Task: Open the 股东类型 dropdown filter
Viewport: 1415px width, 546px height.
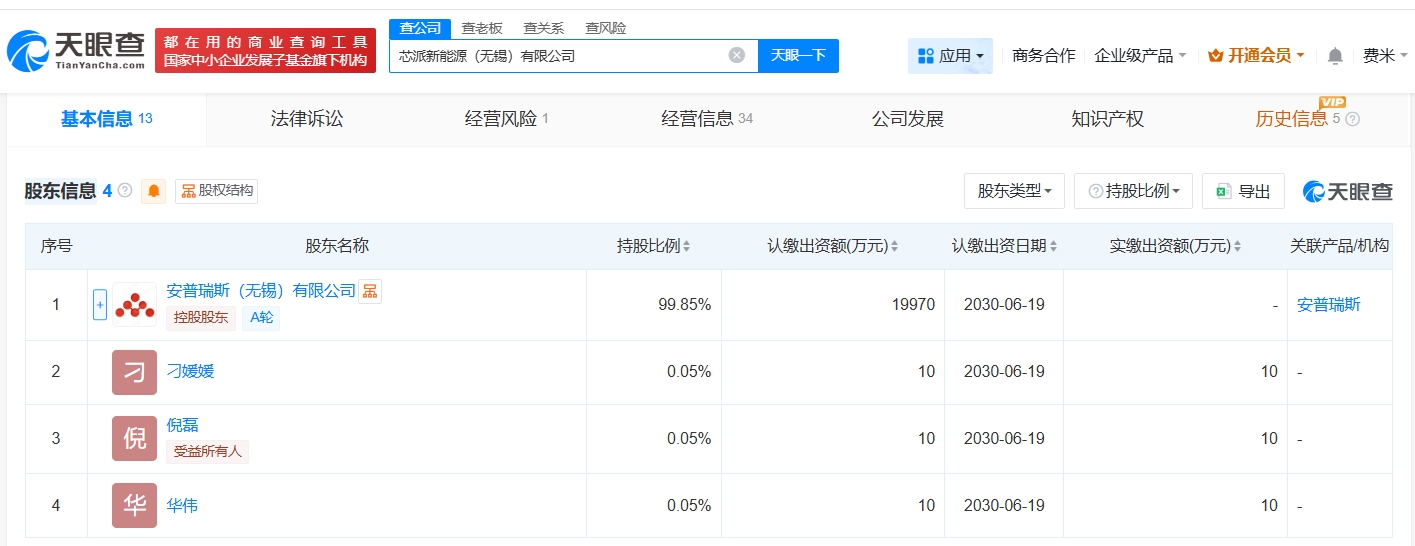Action: coord(1014,191)
